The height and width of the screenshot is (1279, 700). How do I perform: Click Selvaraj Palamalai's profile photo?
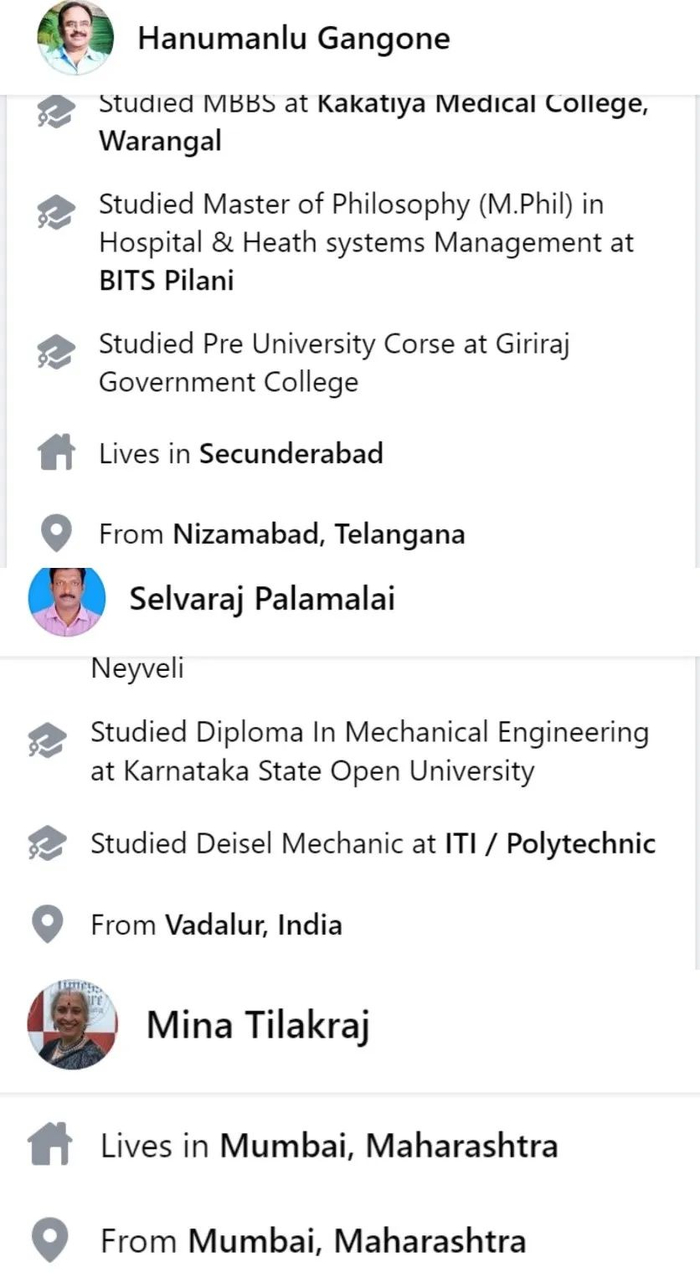pyautogui.click(x=67, y=600)
